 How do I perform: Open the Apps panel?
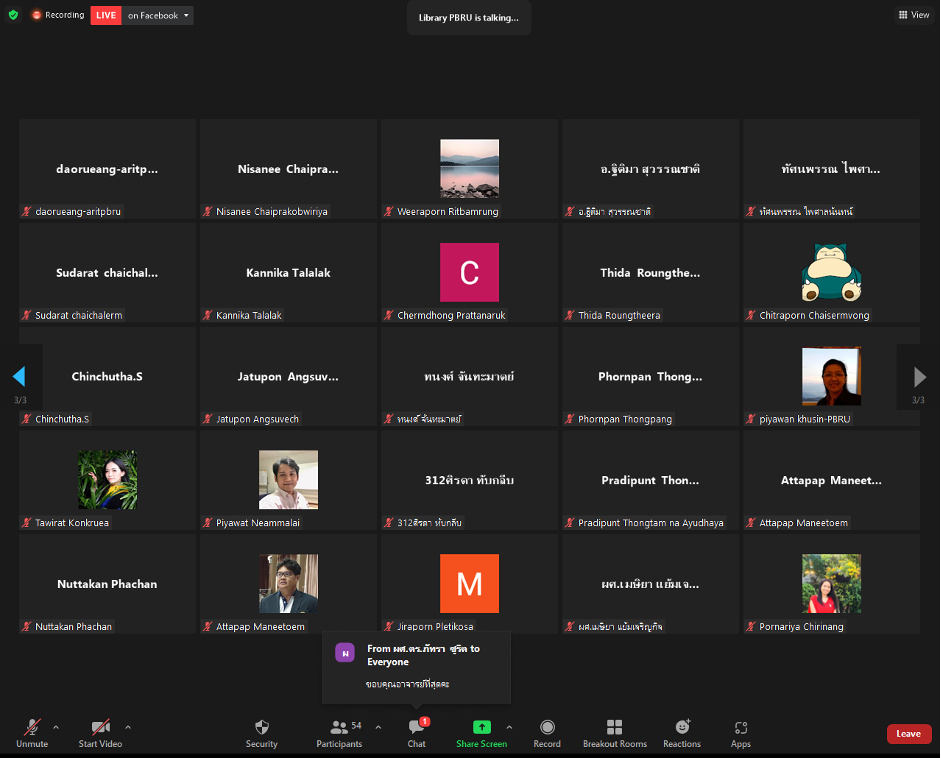point(740,732)
